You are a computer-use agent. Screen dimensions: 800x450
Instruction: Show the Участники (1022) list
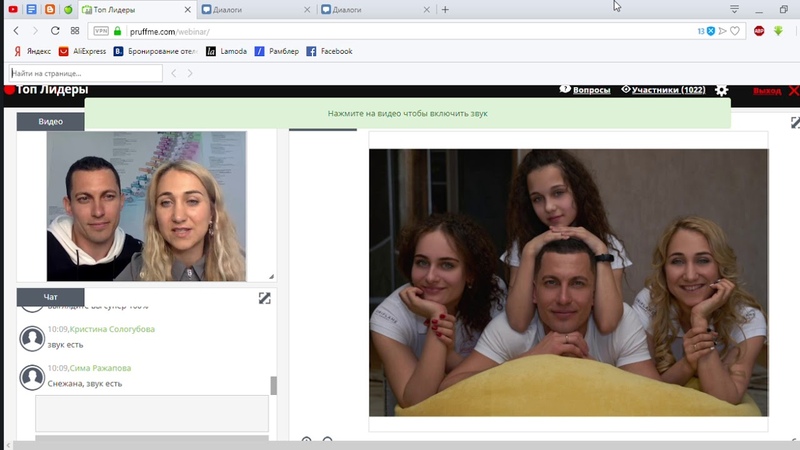(x=663, y=90)
